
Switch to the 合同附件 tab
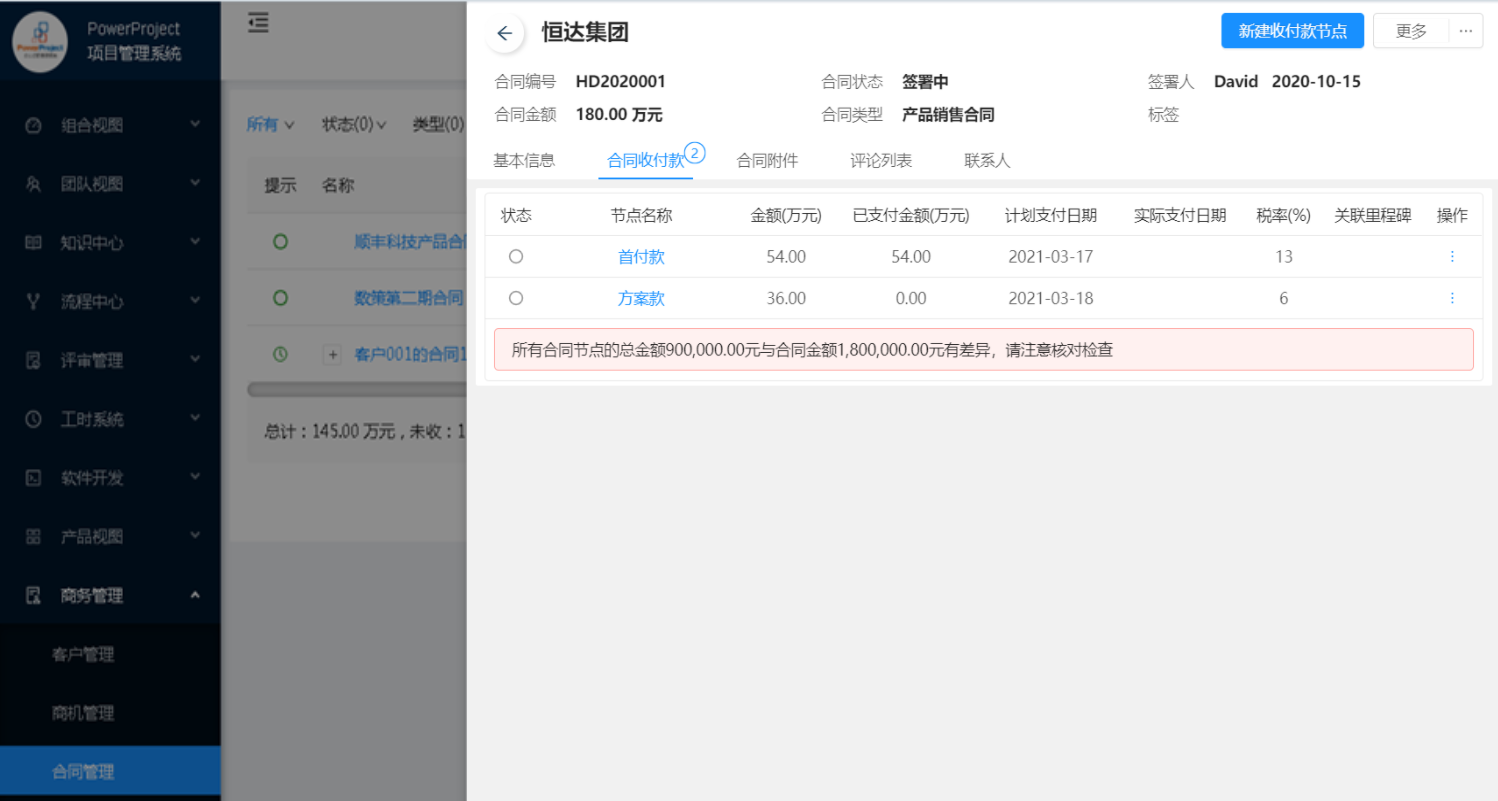(767, 160)
